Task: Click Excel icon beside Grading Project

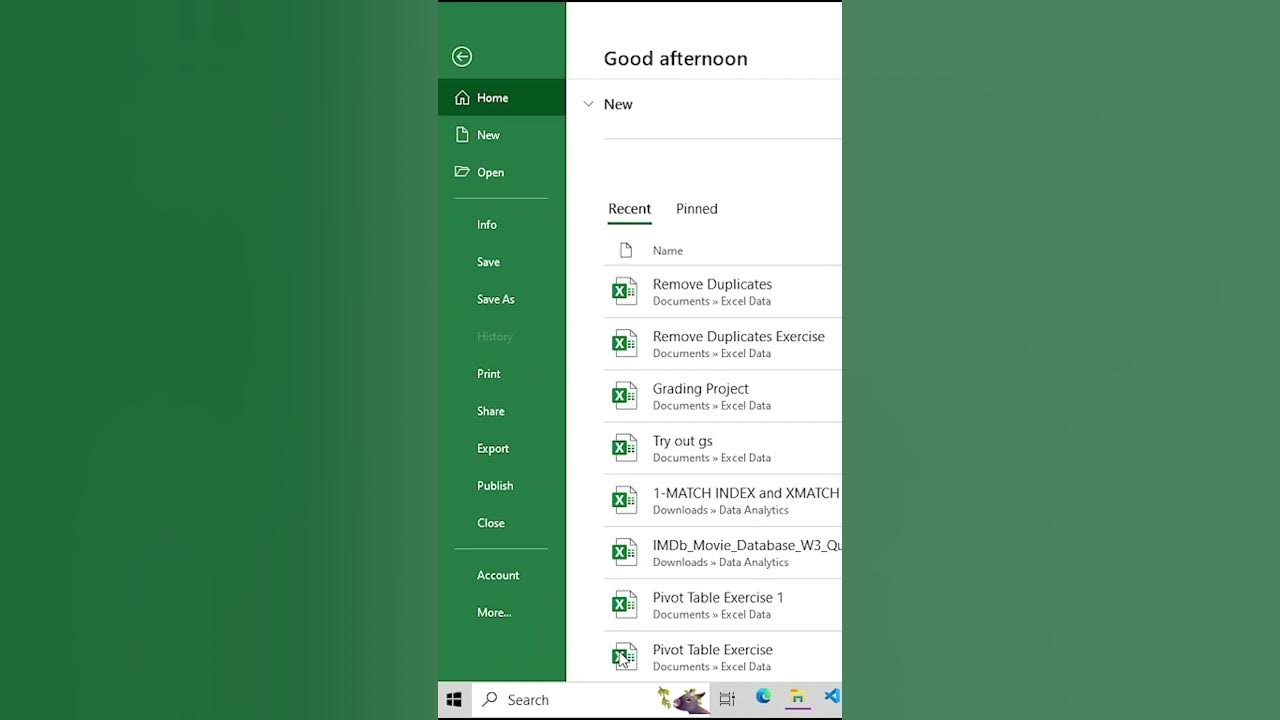Action: [x=625, y=395]
